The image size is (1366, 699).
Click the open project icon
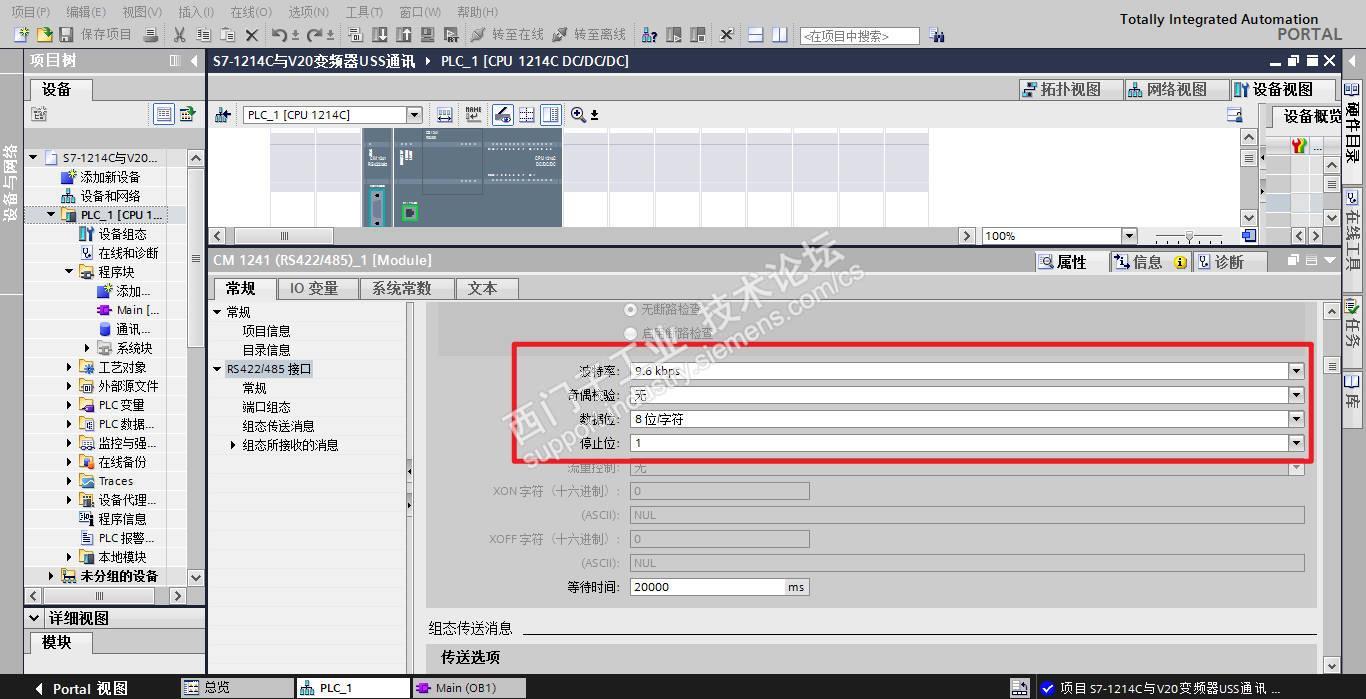(45, 35)
